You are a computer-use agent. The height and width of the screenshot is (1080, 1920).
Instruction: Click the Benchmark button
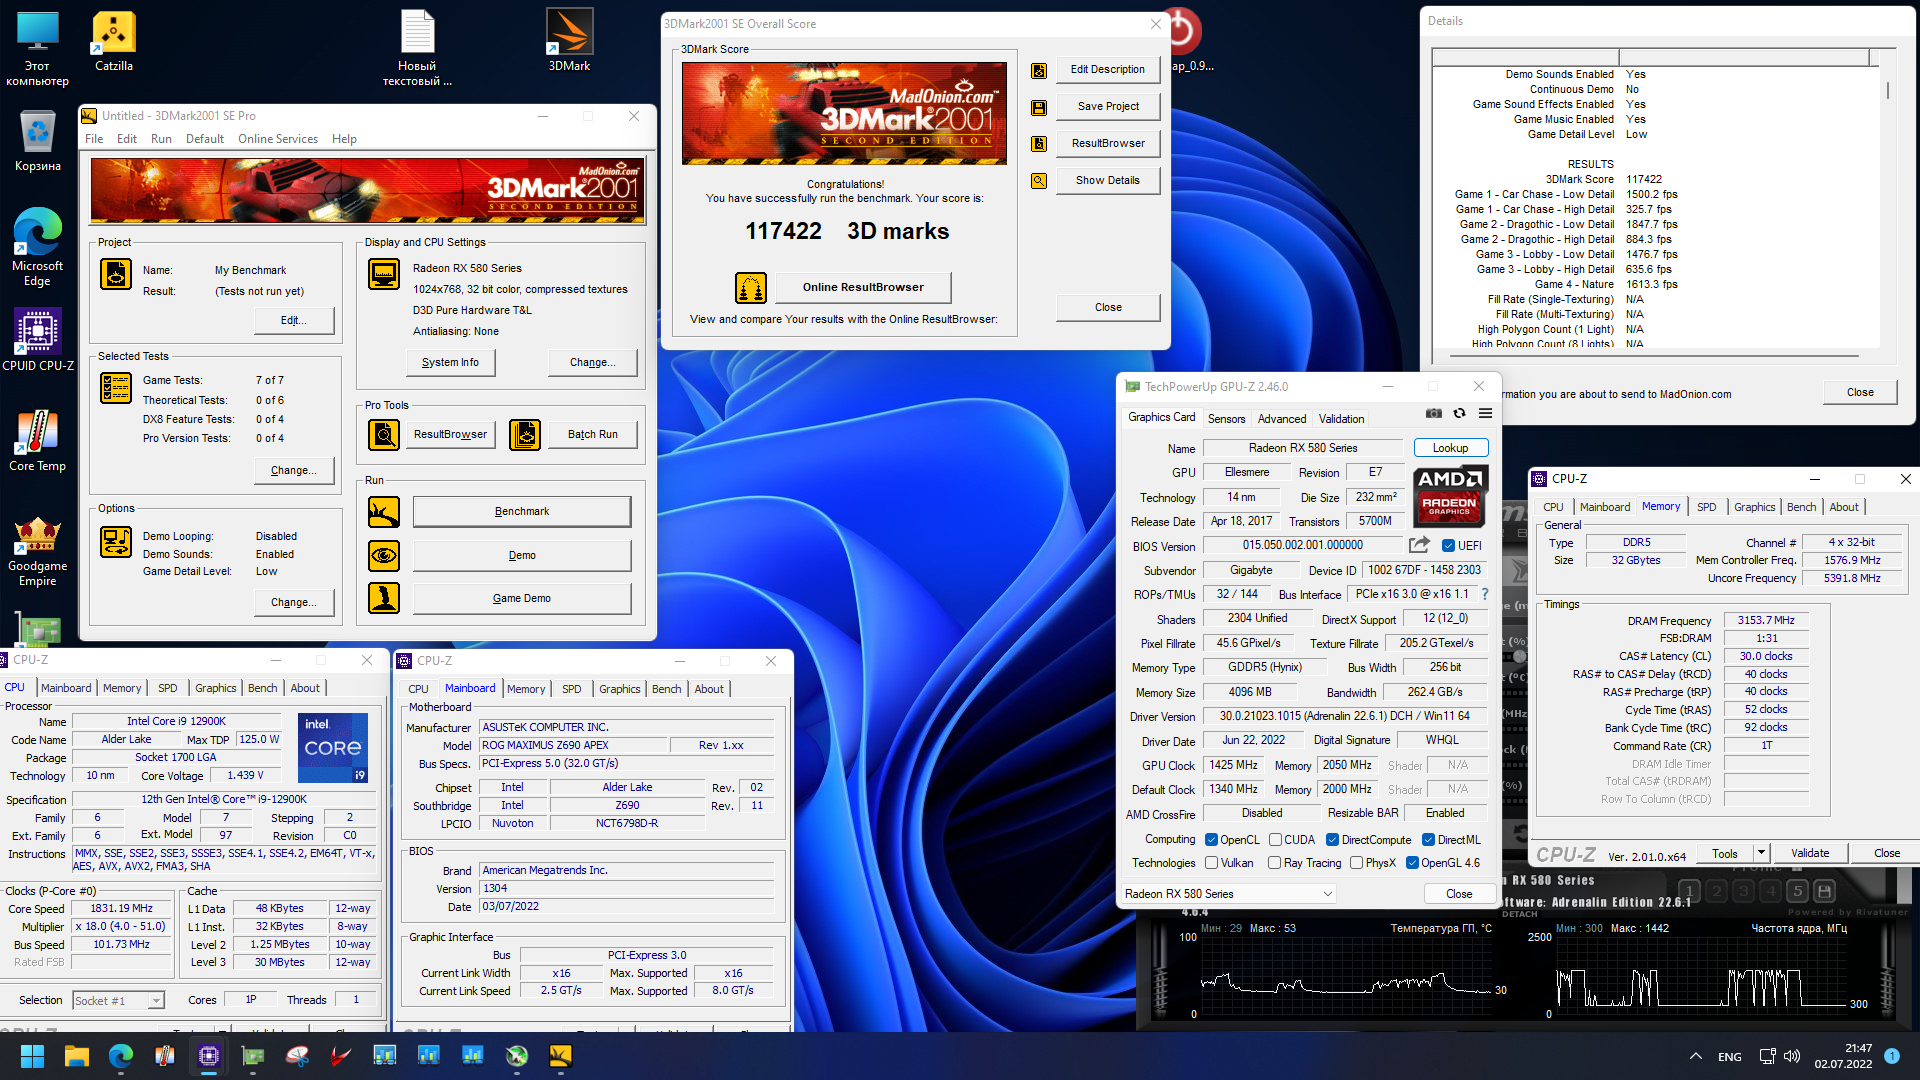(522, 512)
